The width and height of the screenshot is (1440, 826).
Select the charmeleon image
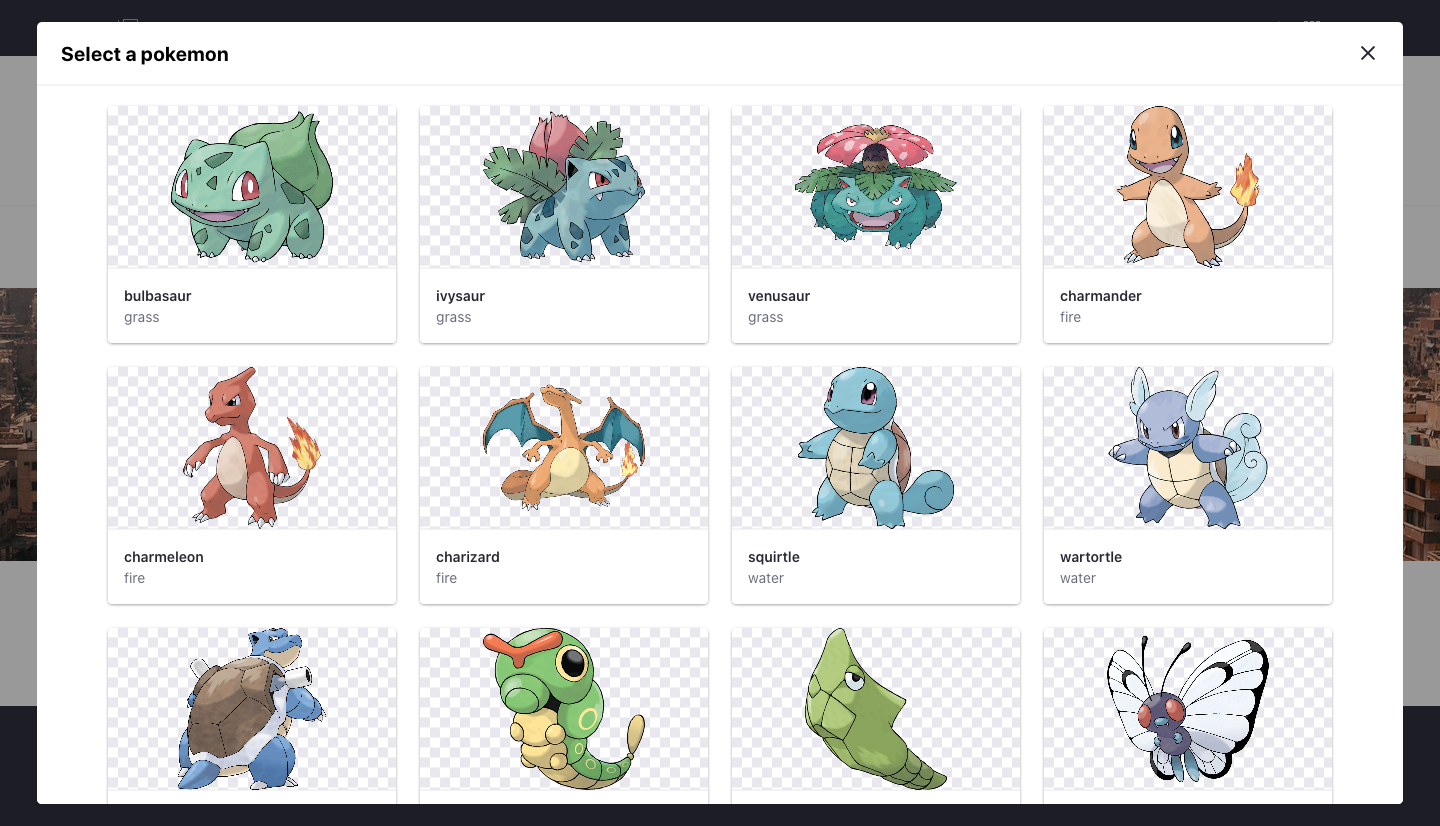pyautogui.click(x=252, y=448)
